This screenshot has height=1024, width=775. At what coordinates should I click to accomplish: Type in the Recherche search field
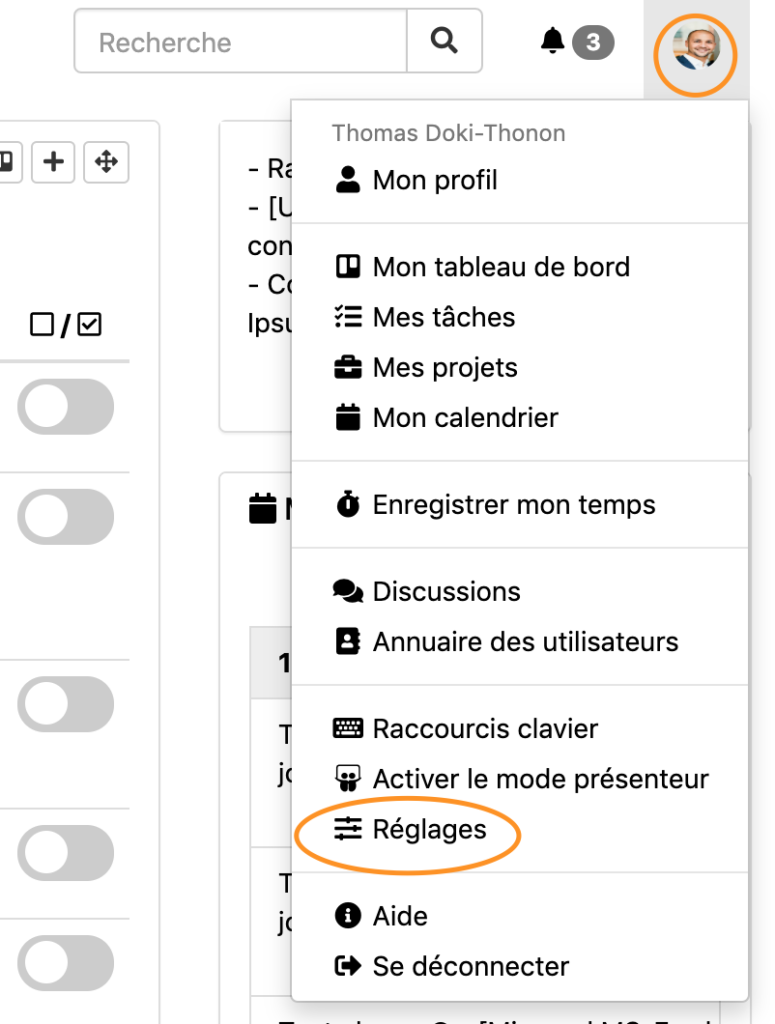coord(240,42)
